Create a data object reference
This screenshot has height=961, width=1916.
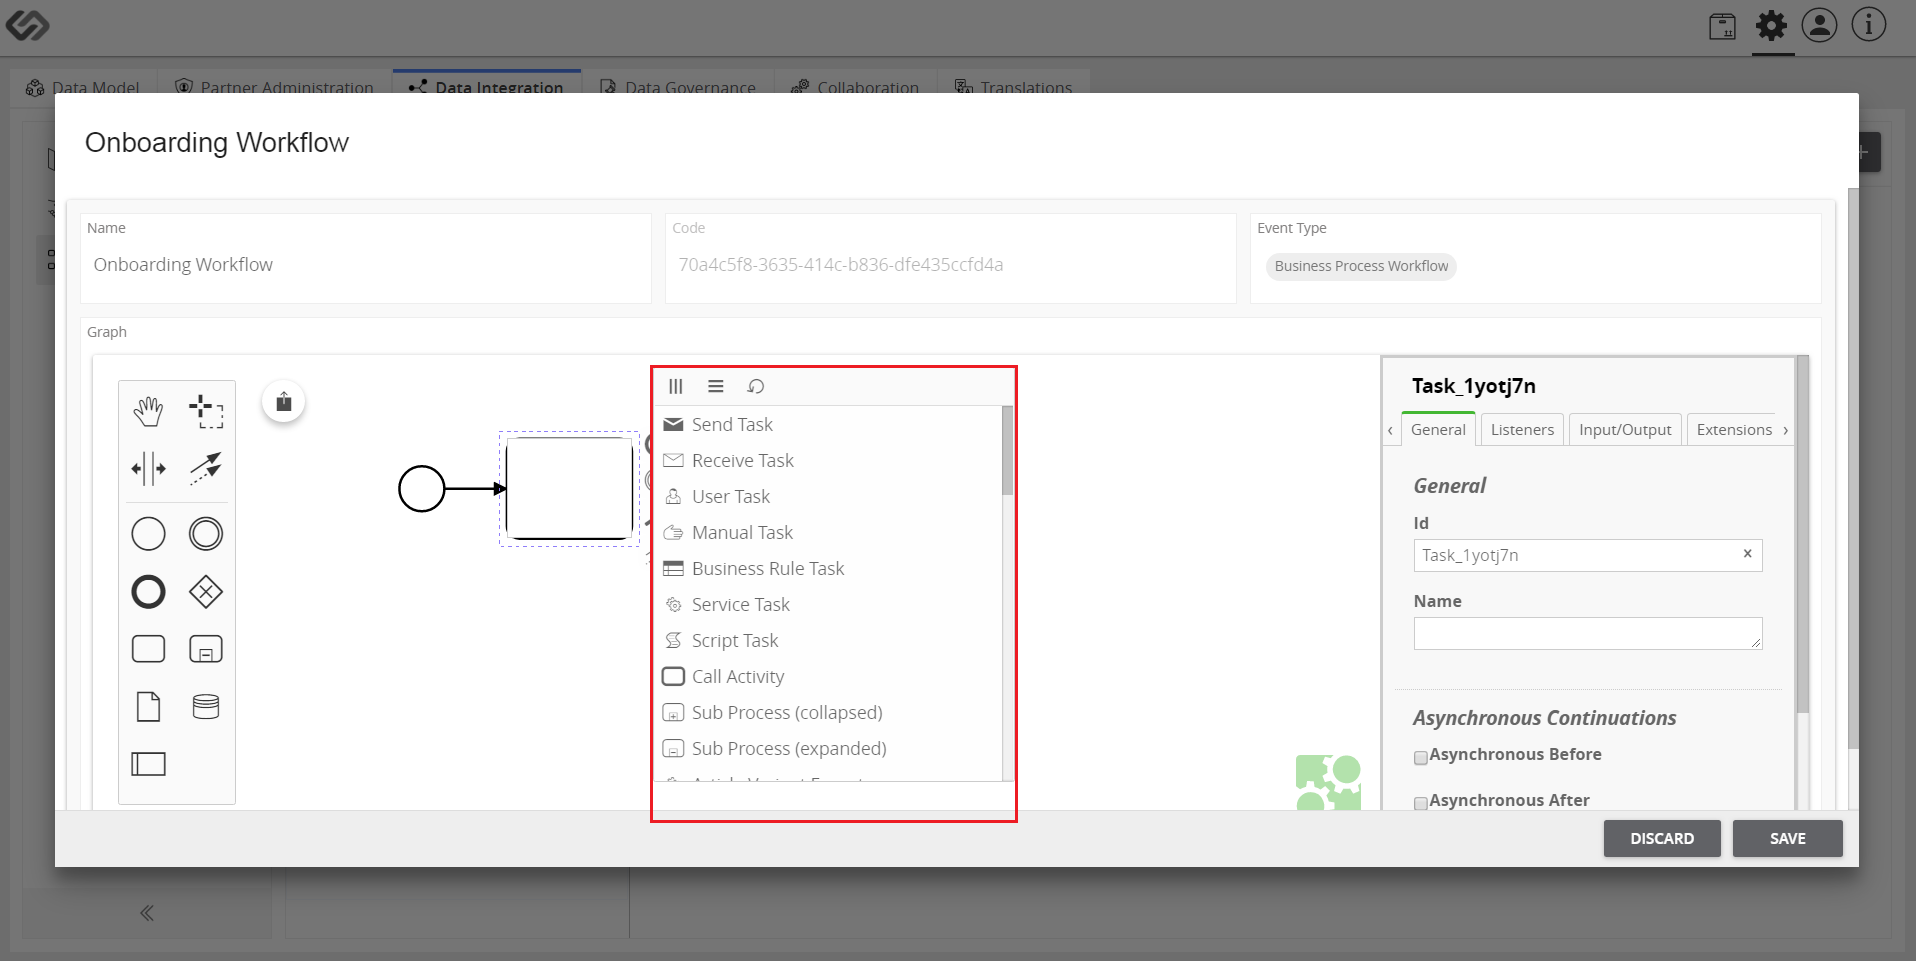[x=148, y=707]
